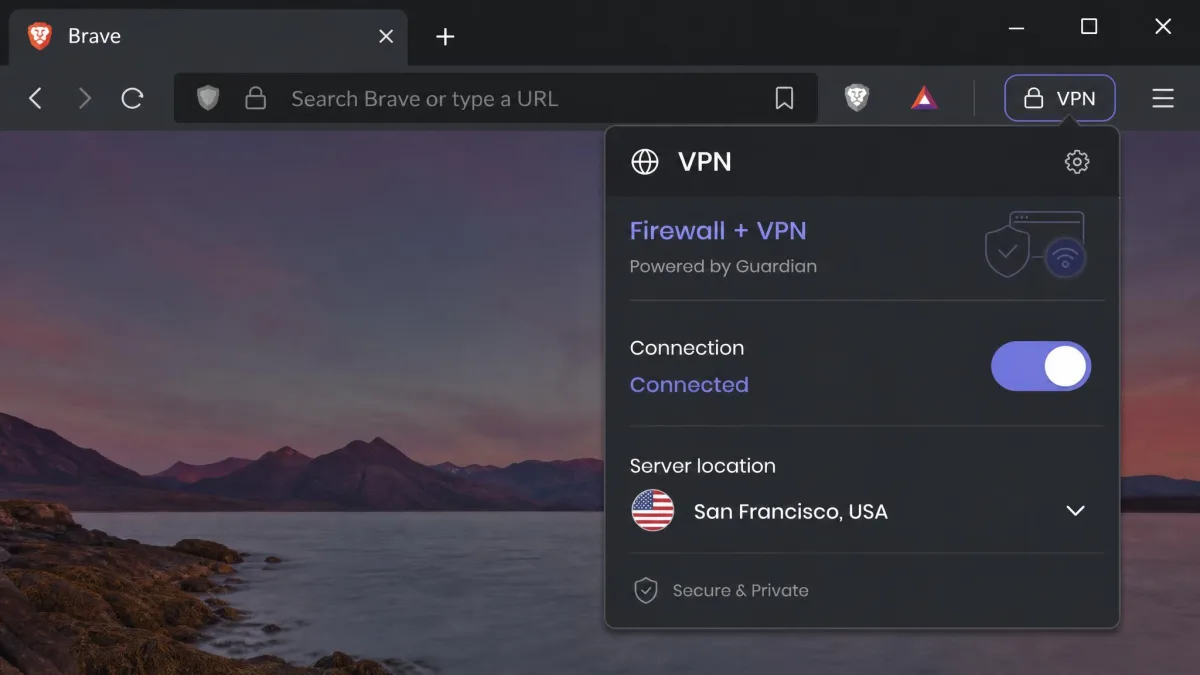Click the Brave logo on the tab

point(40,36)
